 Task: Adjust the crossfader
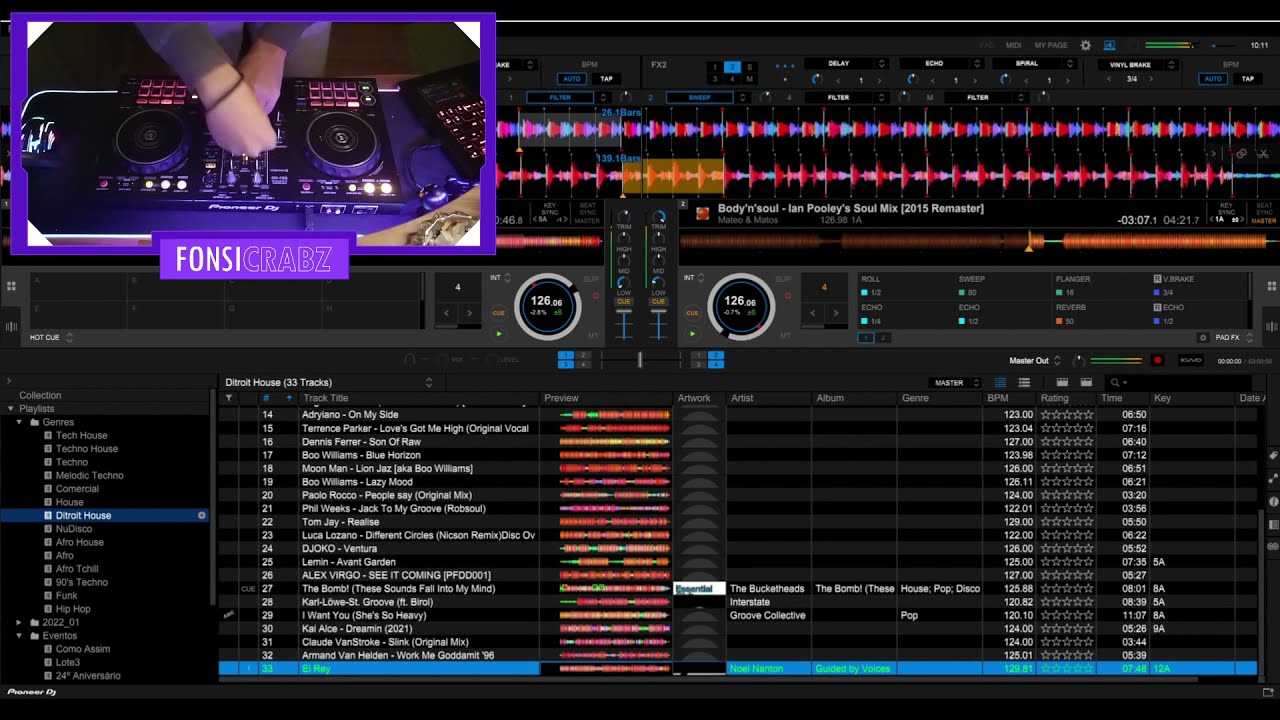pyautogui.click(x=640, y=359)
